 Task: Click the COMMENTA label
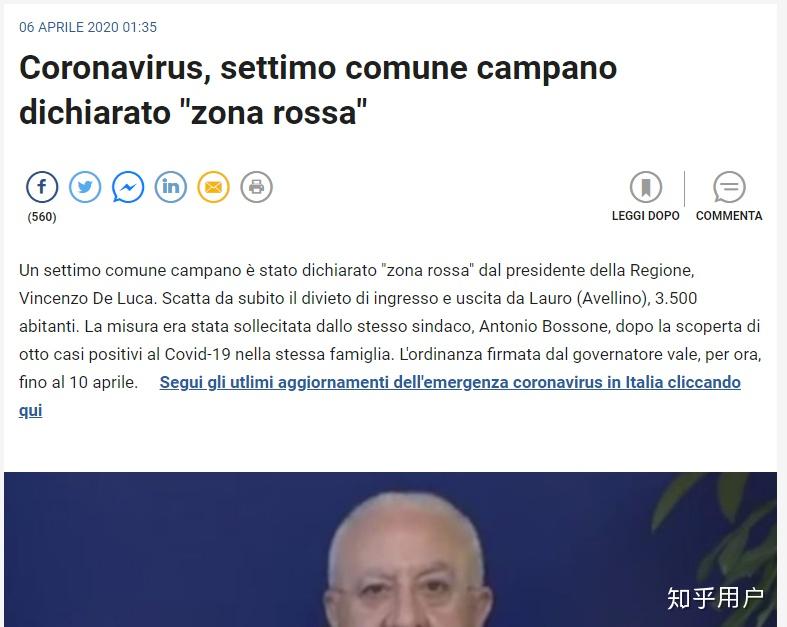[x=729, y=216]
